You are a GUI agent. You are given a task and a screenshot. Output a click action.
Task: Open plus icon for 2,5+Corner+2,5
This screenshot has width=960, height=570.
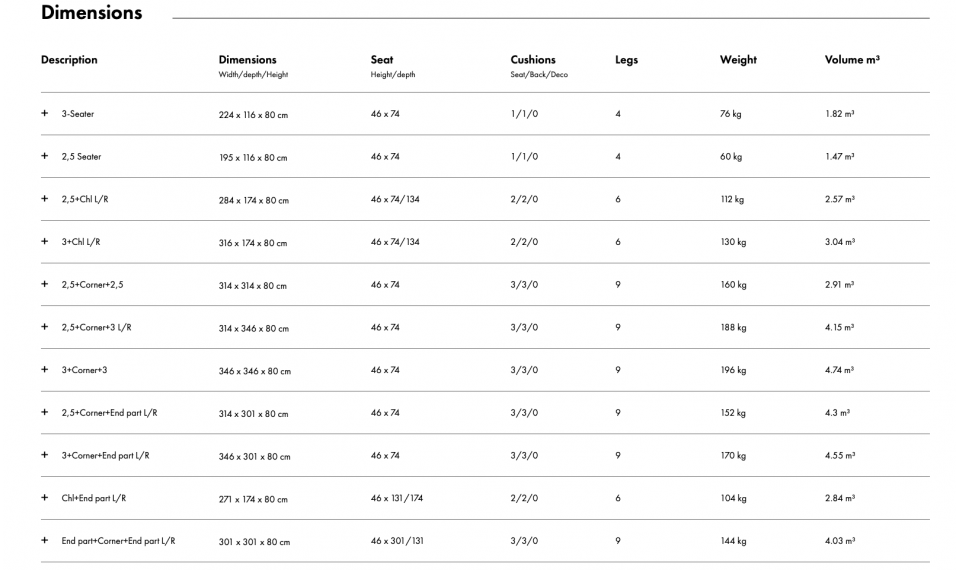point(44,285)
